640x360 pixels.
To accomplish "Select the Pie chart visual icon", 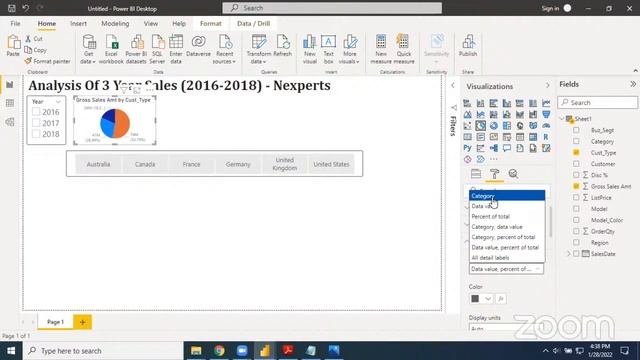I will [x=480, y=126].
